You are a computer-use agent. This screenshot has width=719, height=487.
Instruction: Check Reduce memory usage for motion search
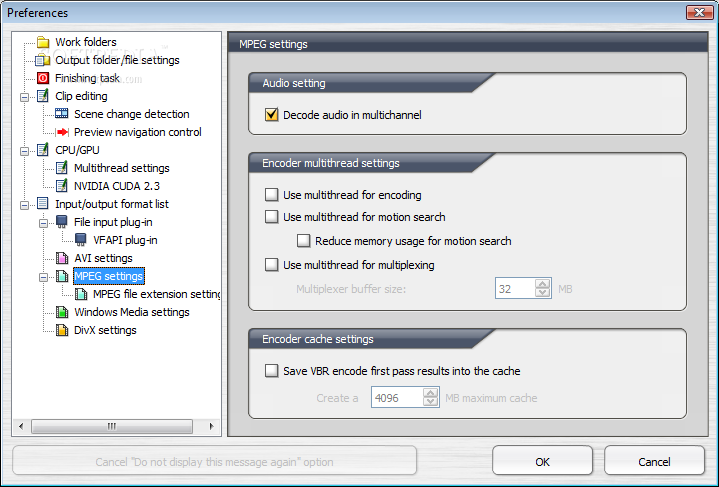[304, 241]
